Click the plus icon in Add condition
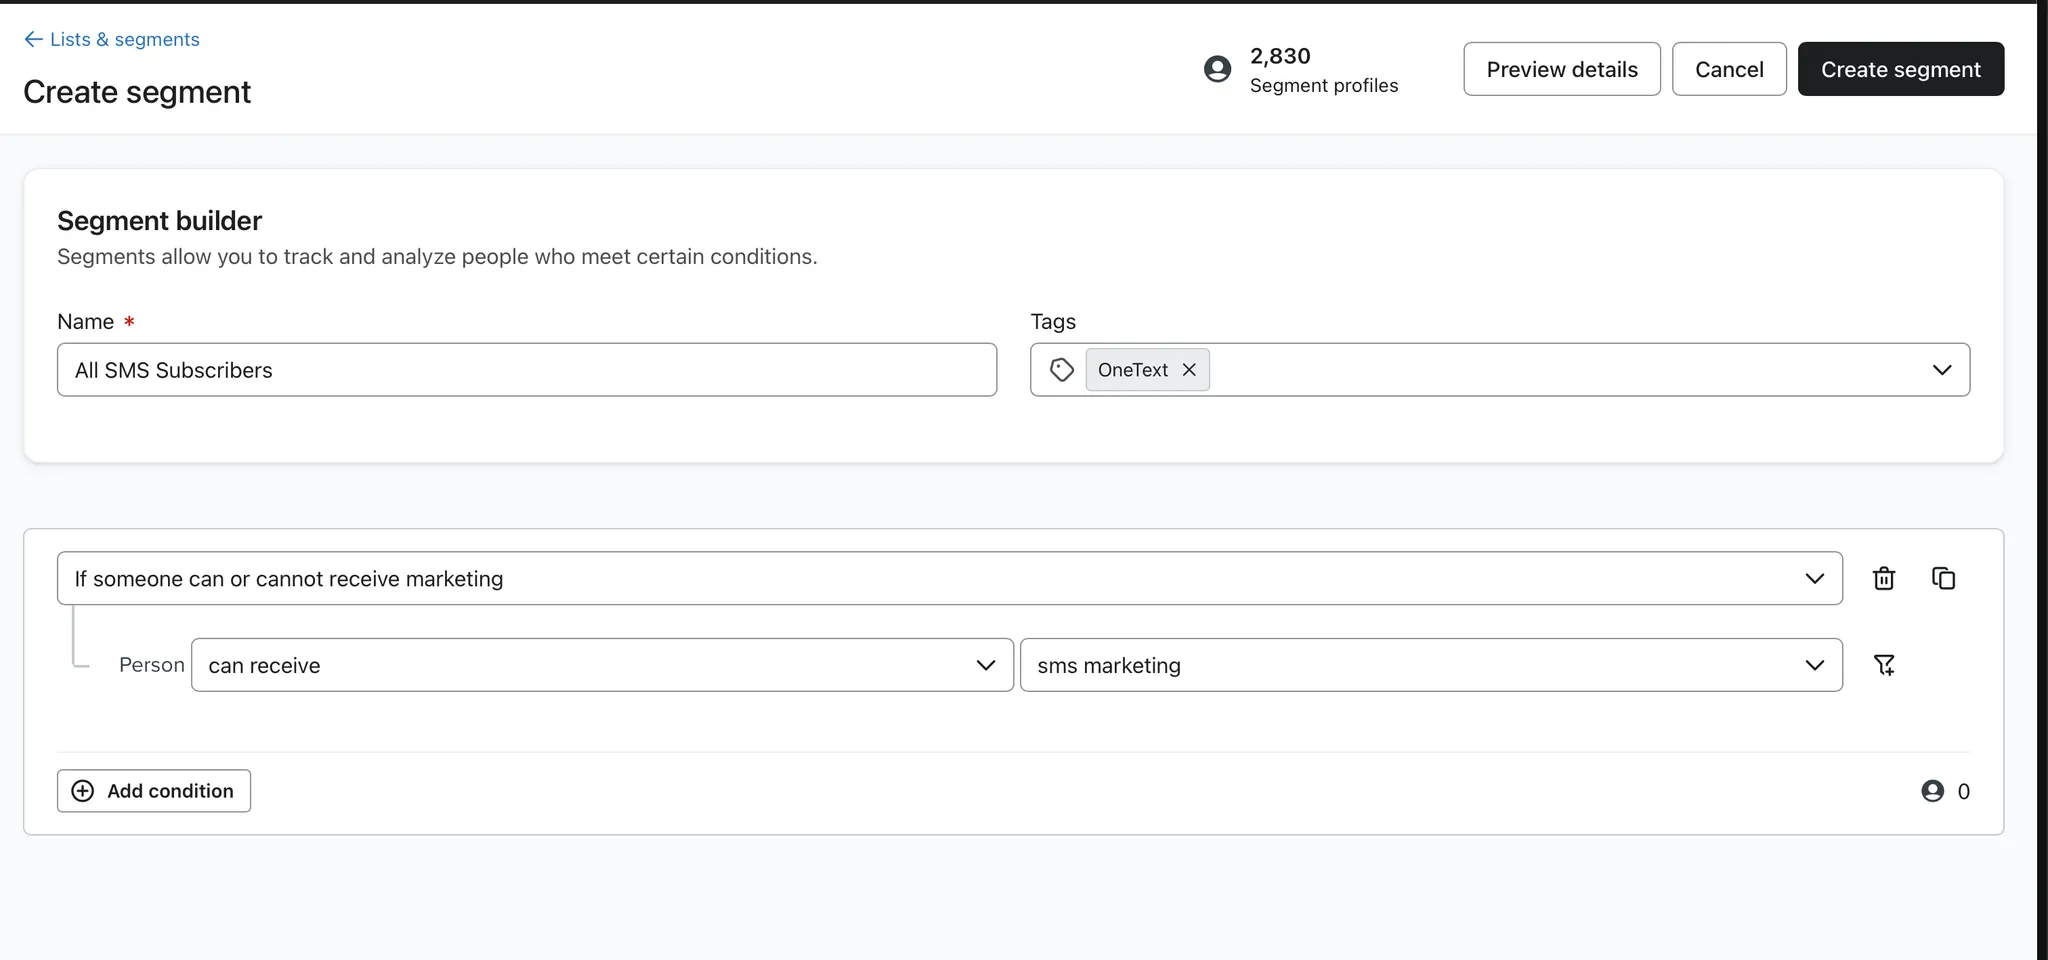2048x960 pixels. click(83, 791)
